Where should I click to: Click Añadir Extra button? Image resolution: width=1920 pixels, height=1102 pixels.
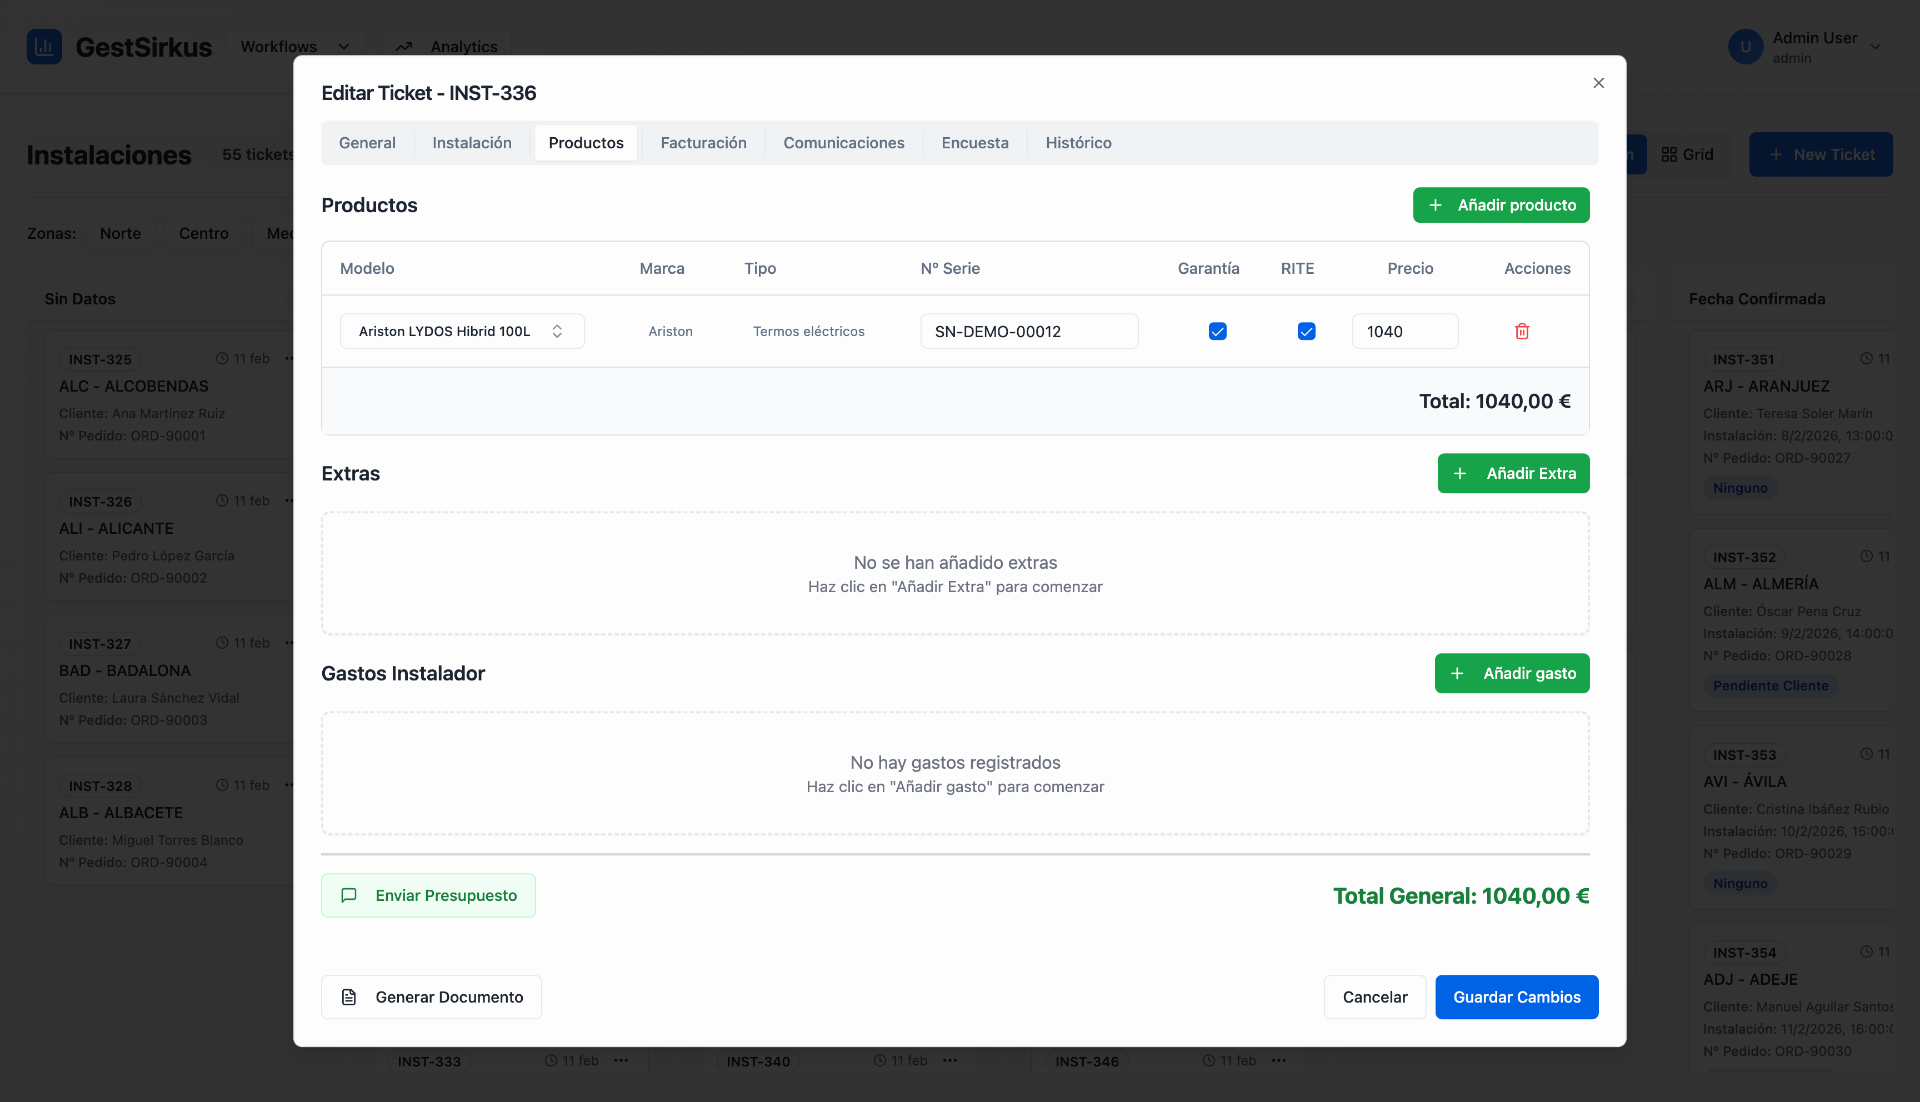(x=1513, y=473)
